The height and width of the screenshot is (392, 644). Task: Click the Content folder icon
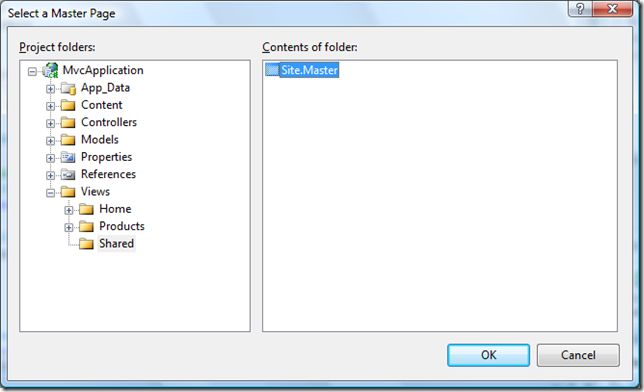tap(68, 105)
